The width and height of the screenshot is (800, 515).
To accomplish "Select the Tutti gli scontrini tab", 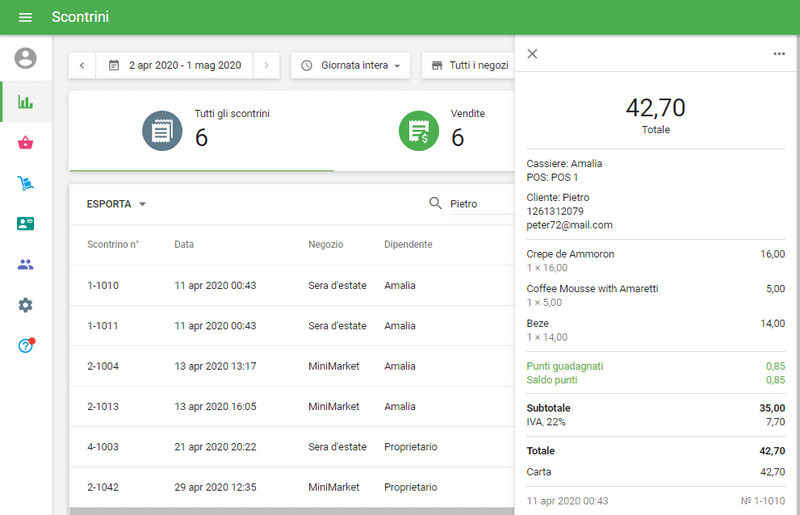I will [201, 131].
